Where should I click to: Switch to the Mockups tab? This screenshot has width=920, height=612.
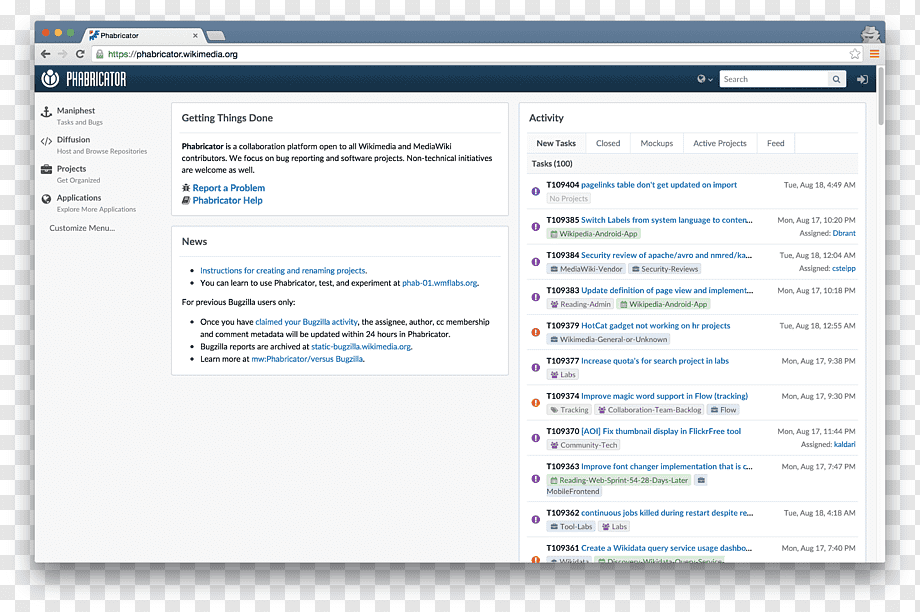pyautogui.click(x=657, y=143)
